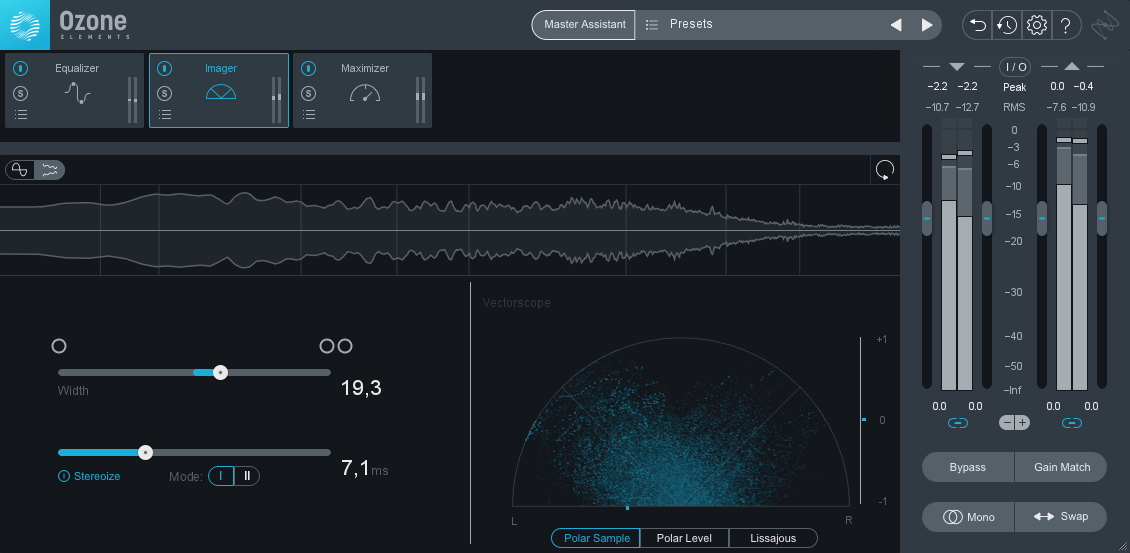This screenshot has width=1130, height=553.
Task: Click the Imager module gain fader
Action: point(277,99)
